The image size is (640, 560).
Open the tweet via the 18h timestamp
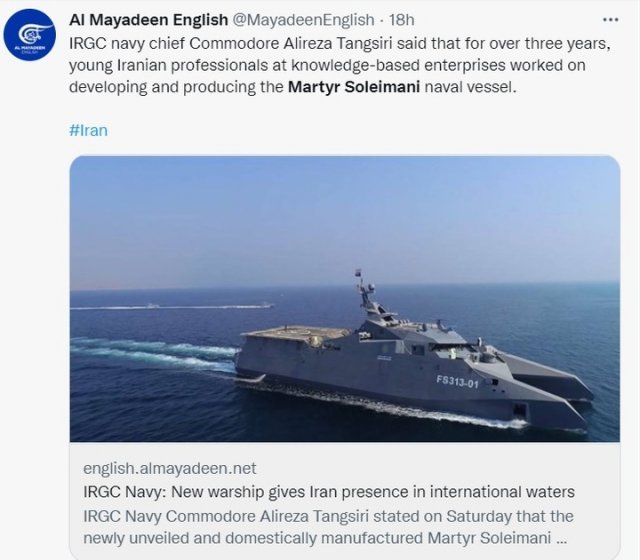click(x=400, y=20)
